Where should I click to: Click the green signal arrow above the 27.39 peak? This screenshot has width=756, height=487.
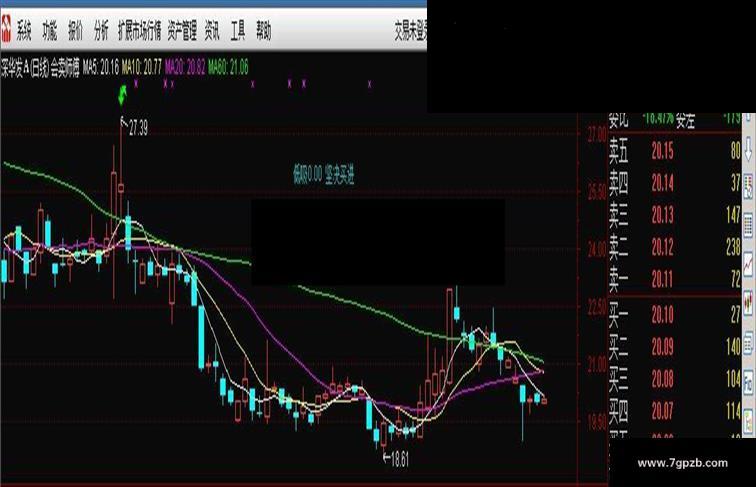tap(122, 95)
